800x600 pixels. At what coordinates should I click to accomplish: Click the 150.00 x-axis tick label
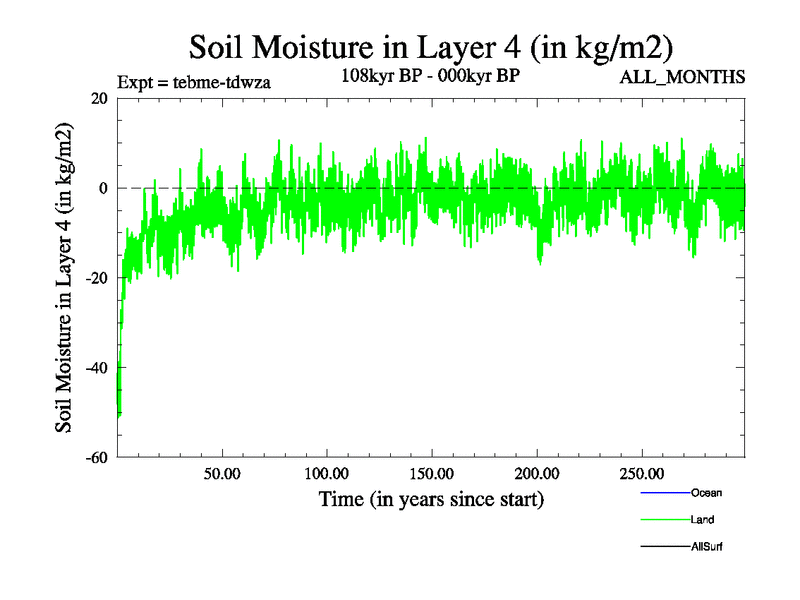click(431, 473)
